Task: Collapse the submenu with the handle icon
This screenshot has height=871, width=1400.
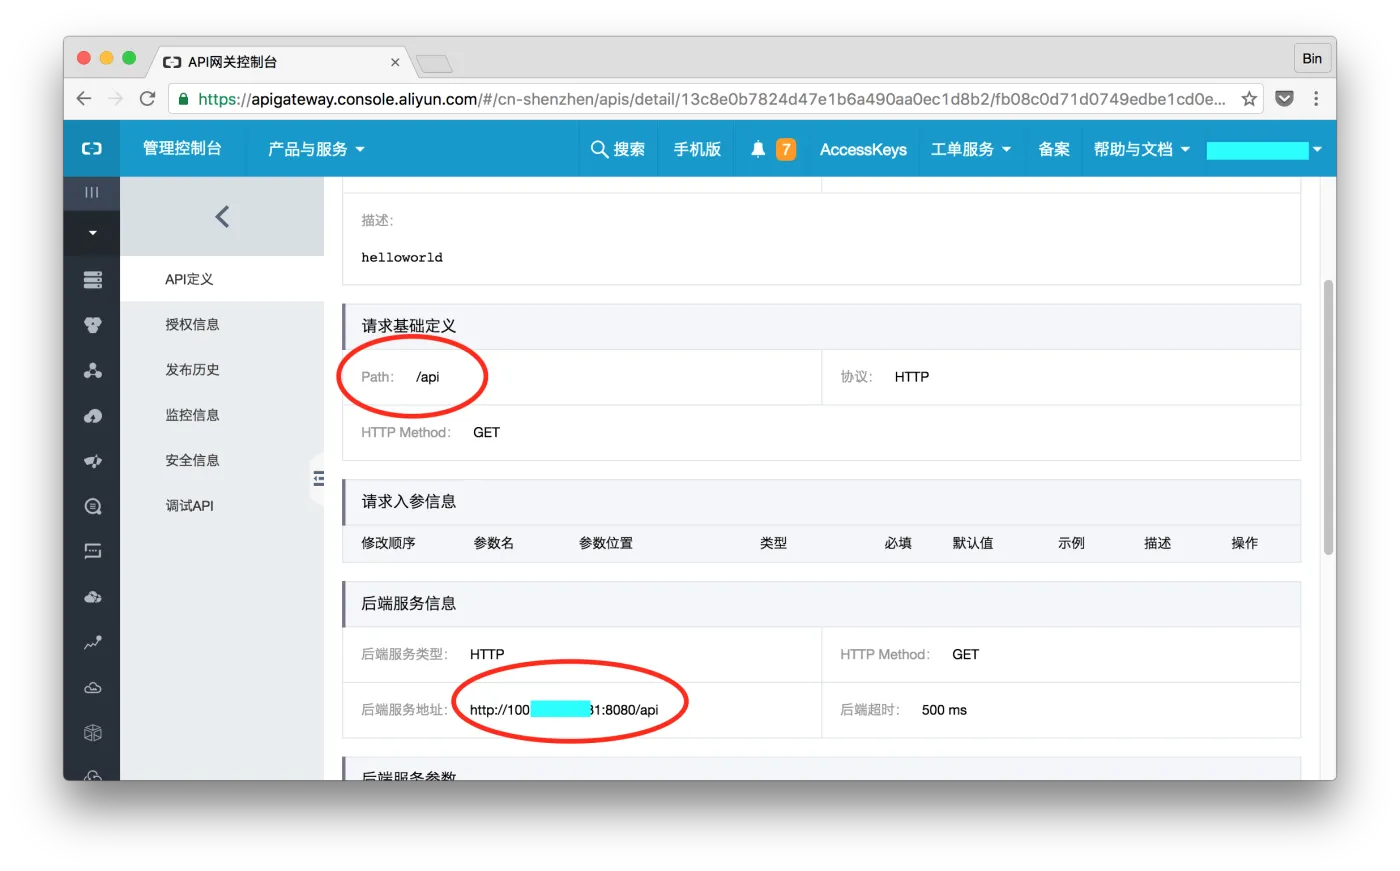Action: click(318, 478)
